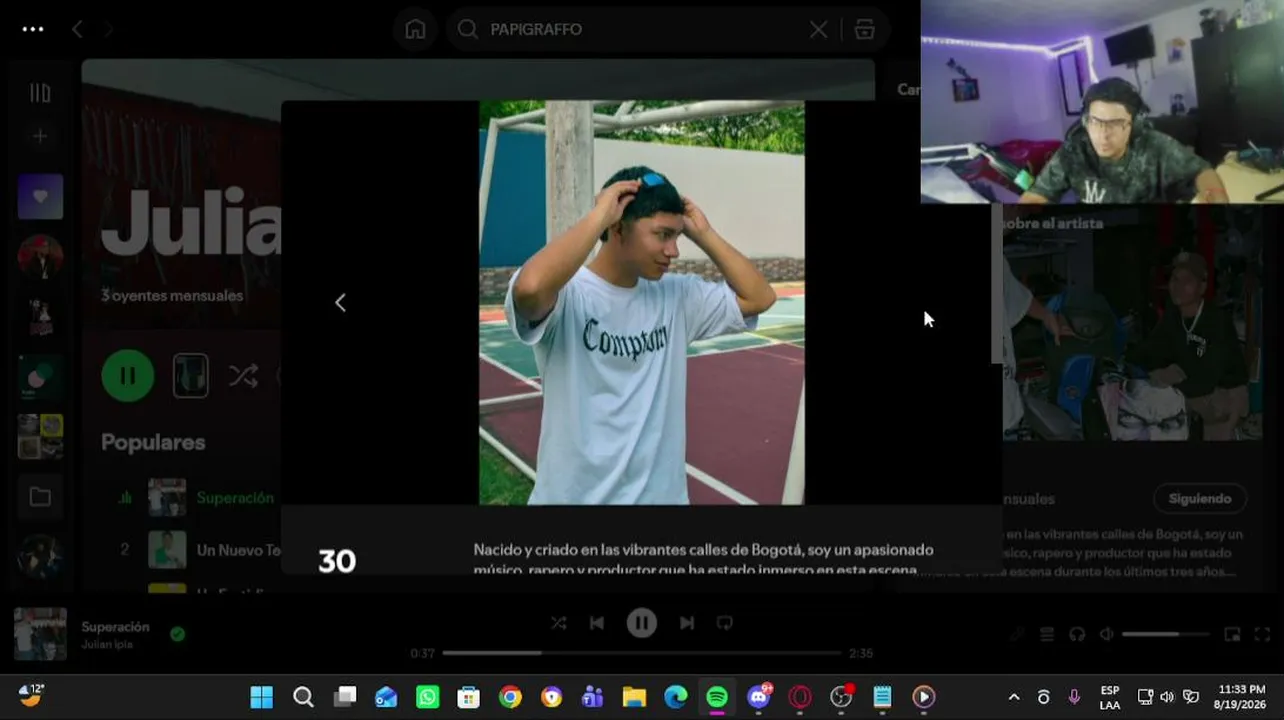Show the previous artist photo in gallery
This screenshot has height=720, width=1284.
point(340,302)
